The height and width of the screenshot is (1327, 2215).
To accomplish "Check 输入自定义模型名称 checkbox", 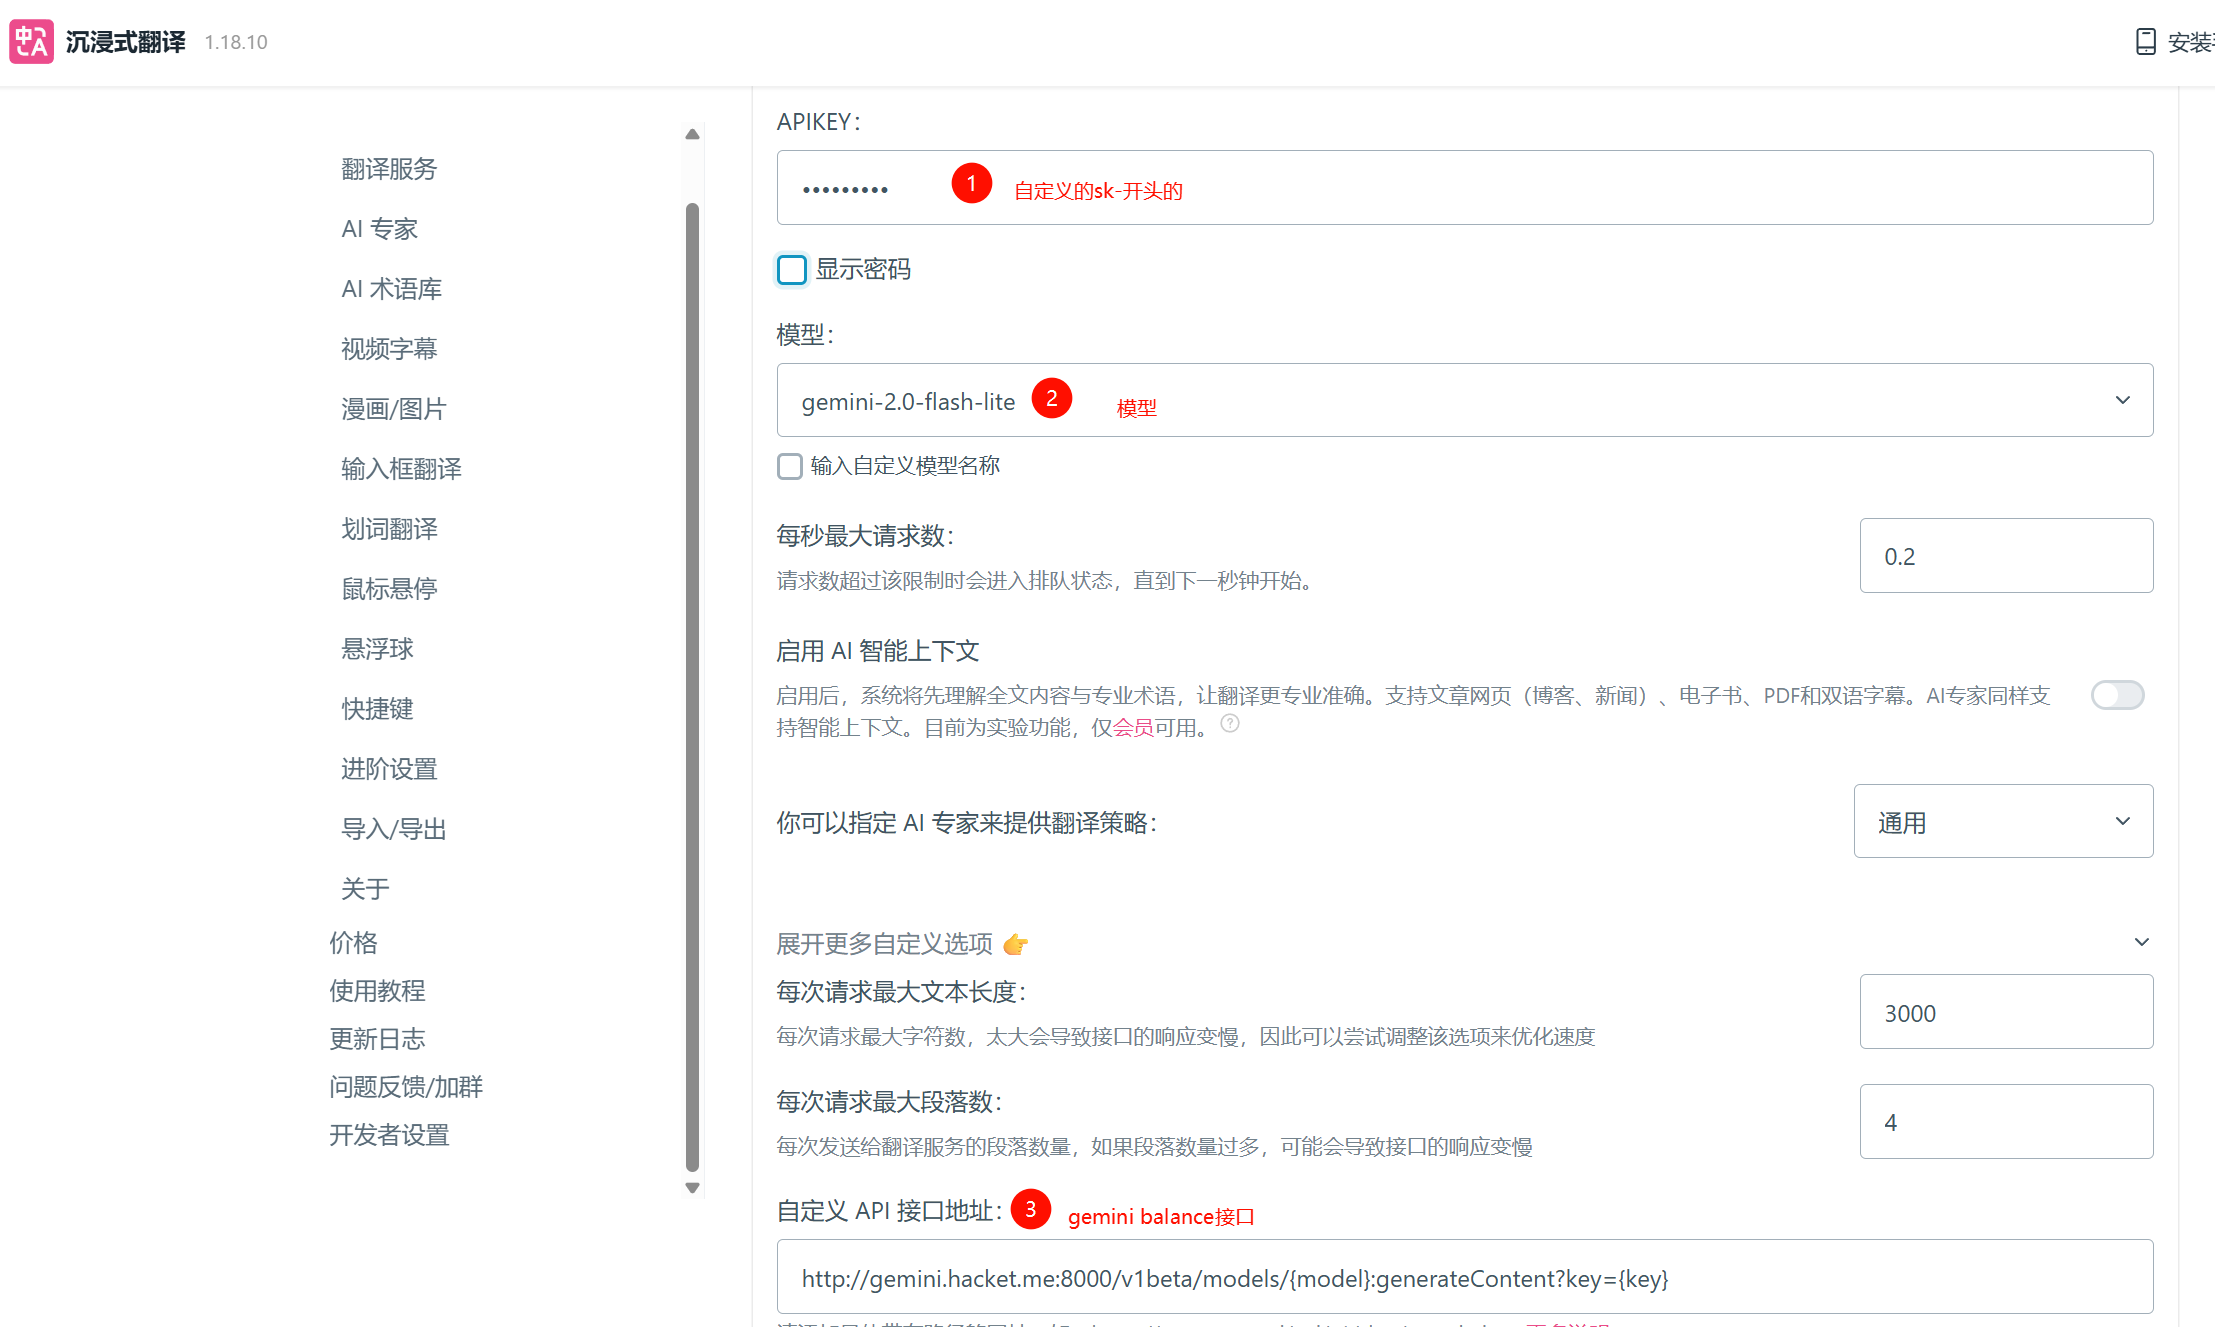I will [790, 466].
